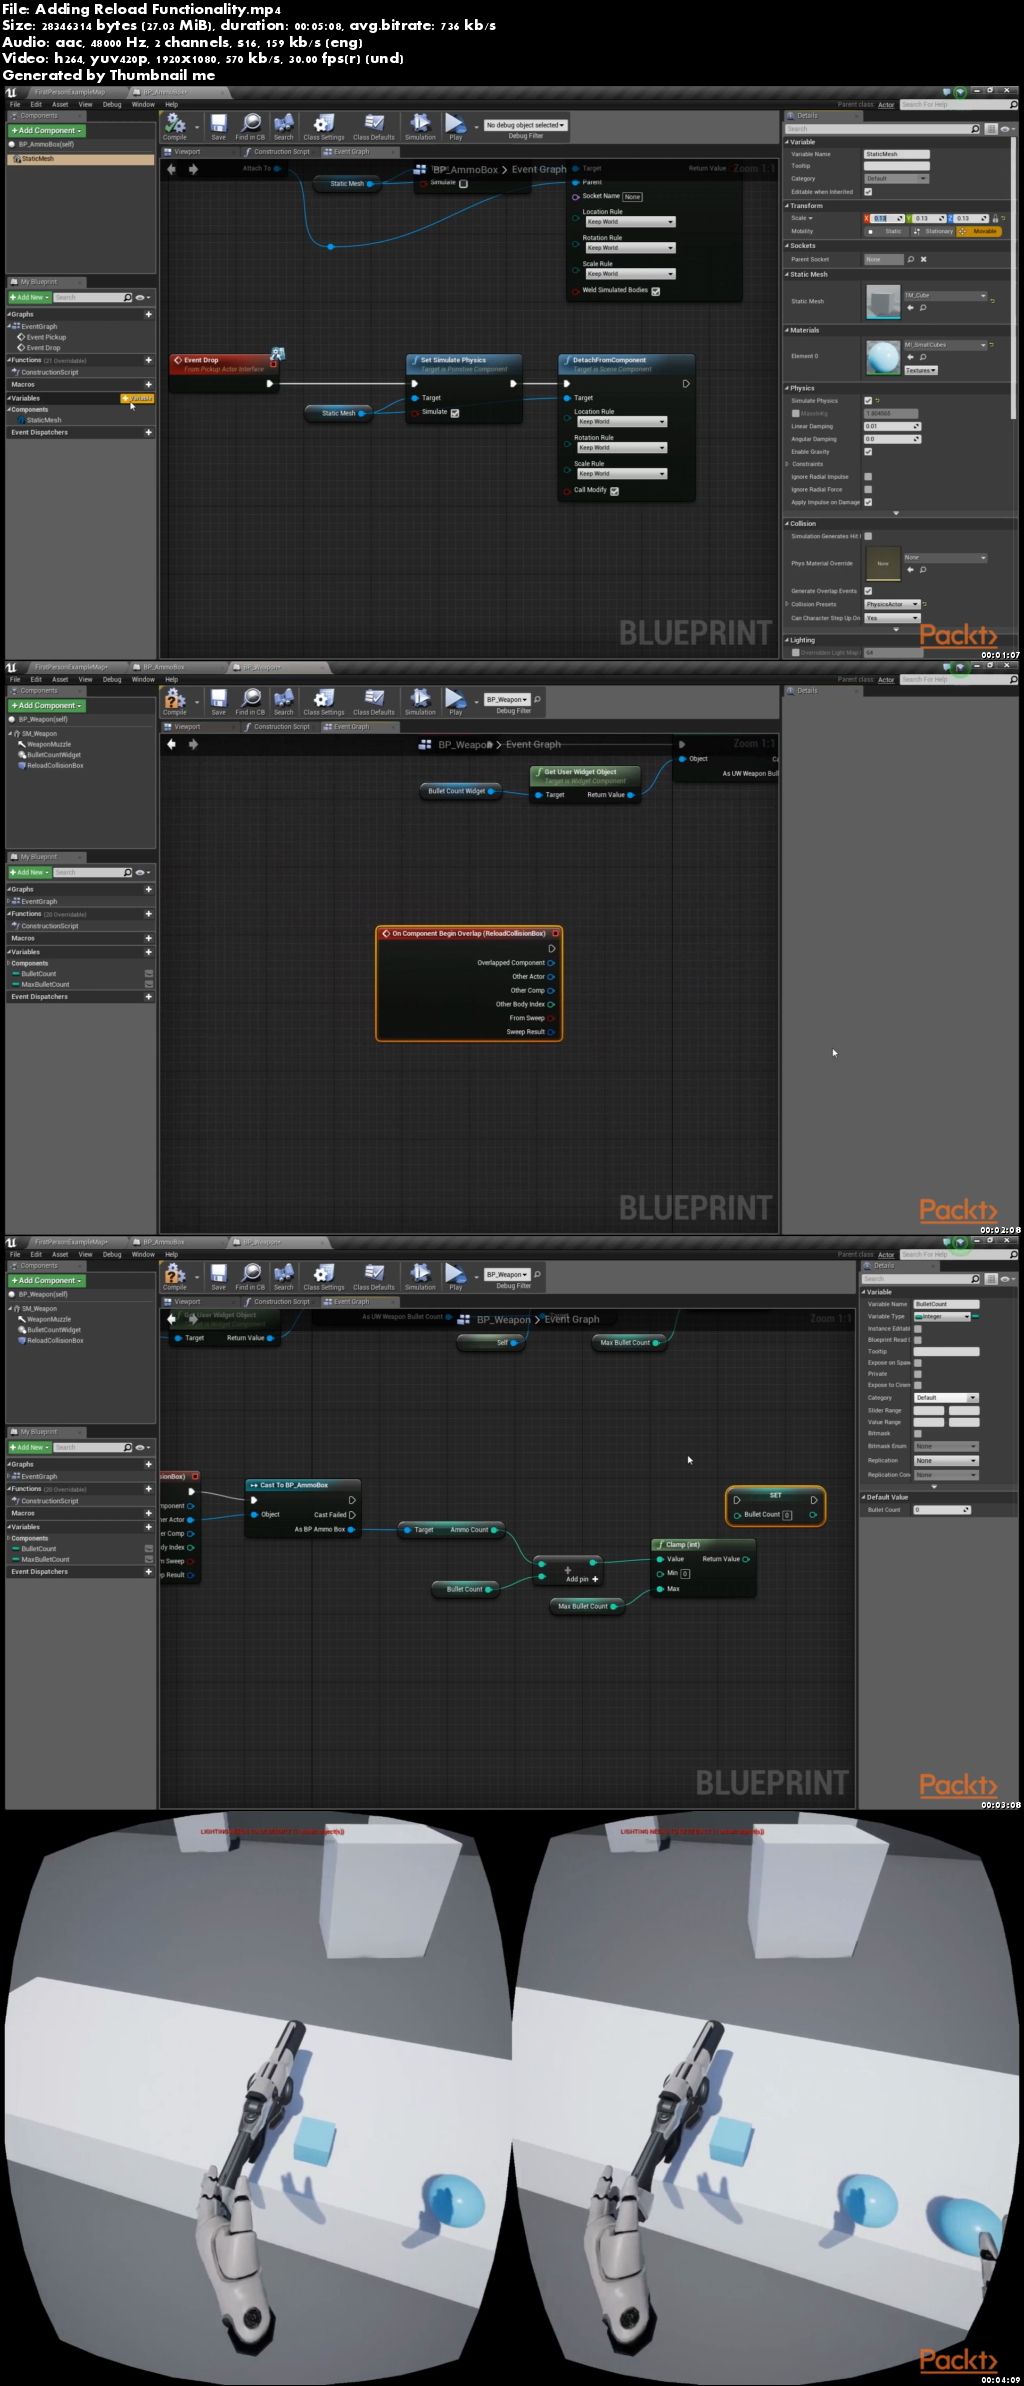1024x2386 pixels.
Task: Open Location Rule dropdown on DetachFromComponent node
Action: (621, 422)
